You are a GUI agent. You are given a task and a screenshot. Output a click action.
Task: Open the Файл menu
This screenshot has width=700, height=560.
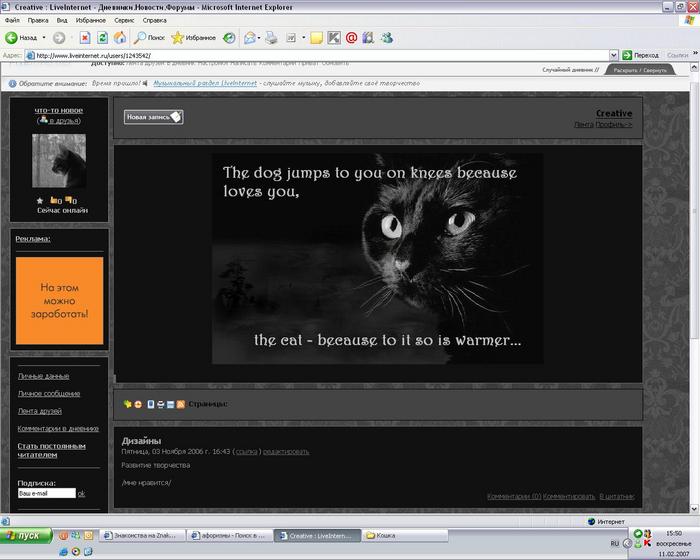pos(12,21)
